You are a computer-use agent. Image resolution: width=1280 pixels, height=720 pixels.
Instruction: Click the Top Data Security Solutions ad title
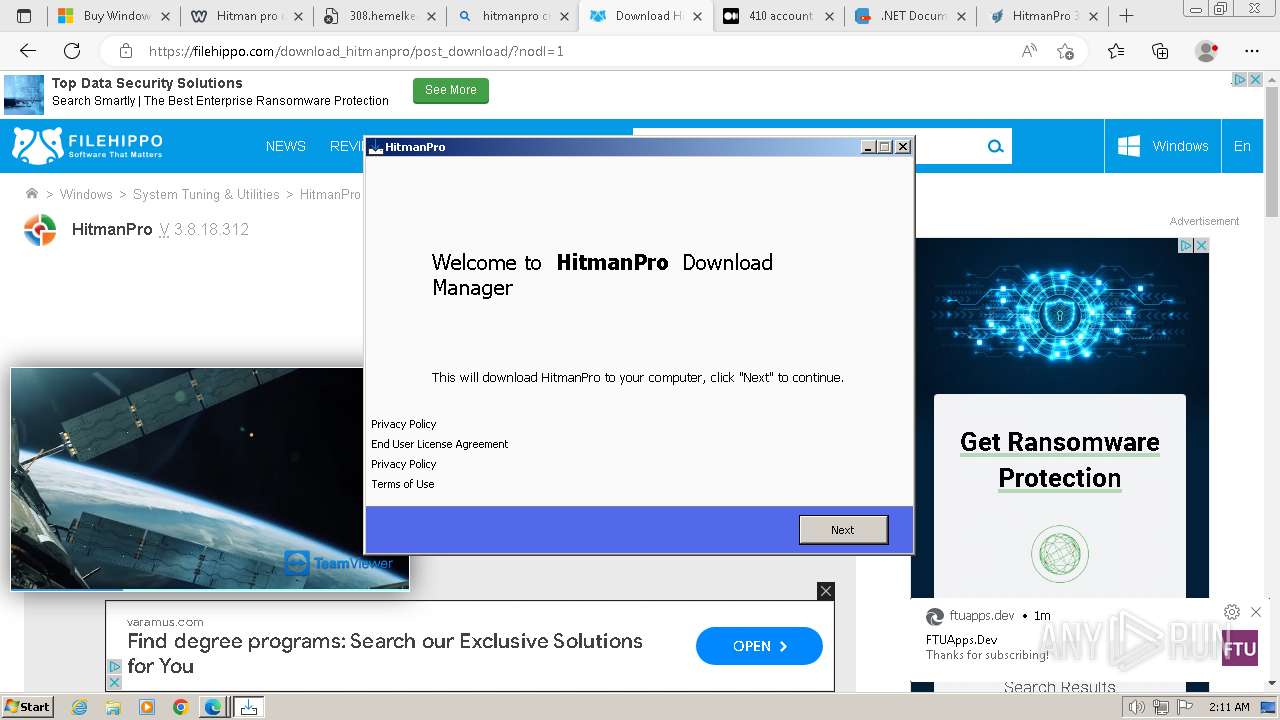147,83
